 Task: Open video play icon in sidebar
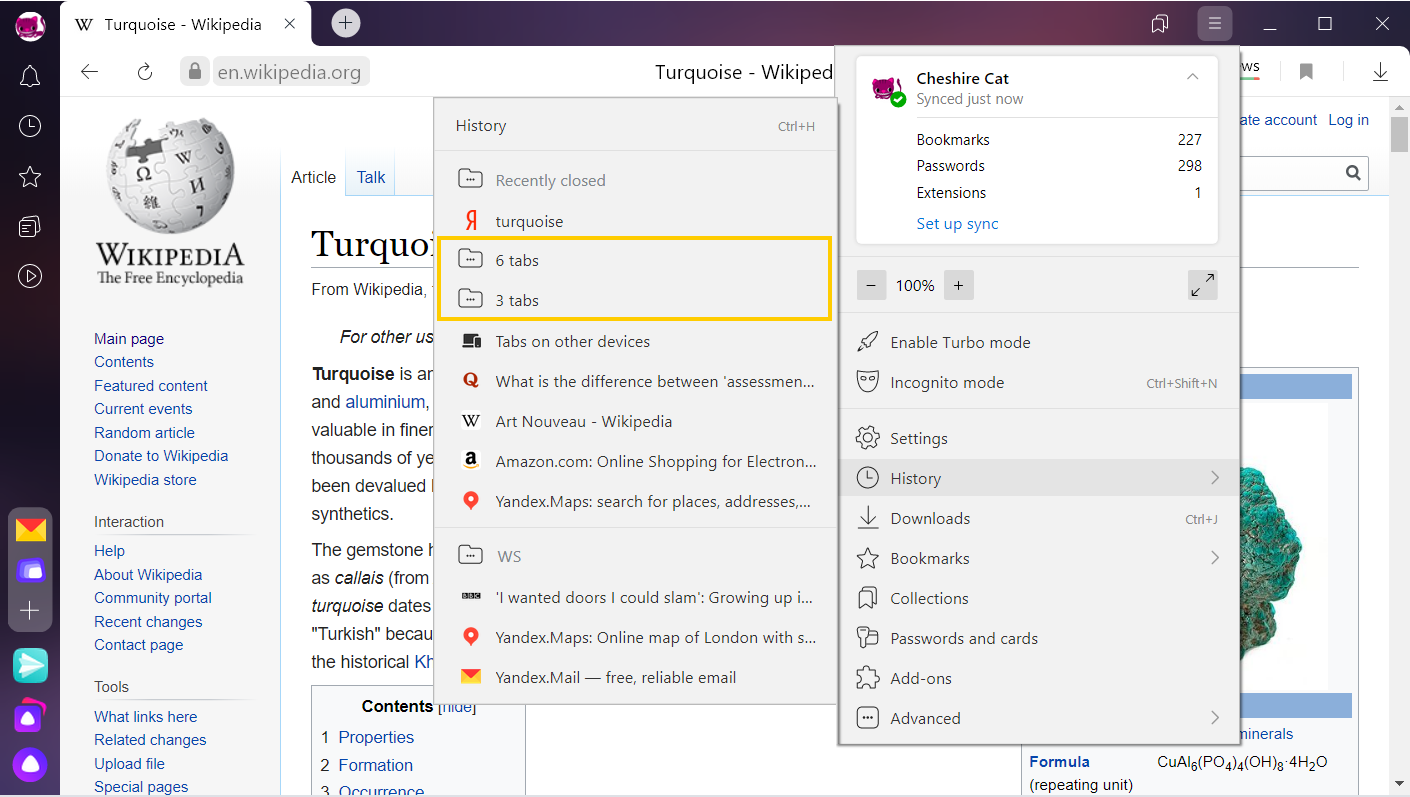tap(30, 277)
